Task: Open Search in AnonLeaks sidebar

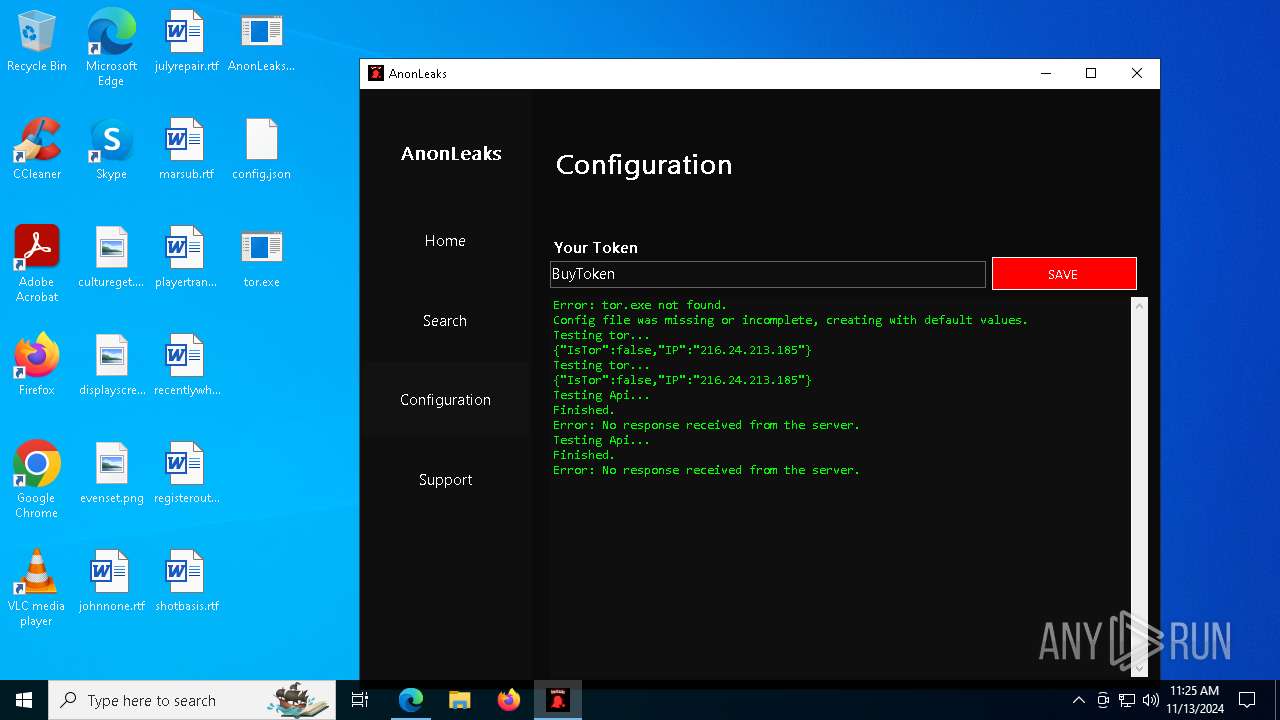Action: tap(445, 321)
